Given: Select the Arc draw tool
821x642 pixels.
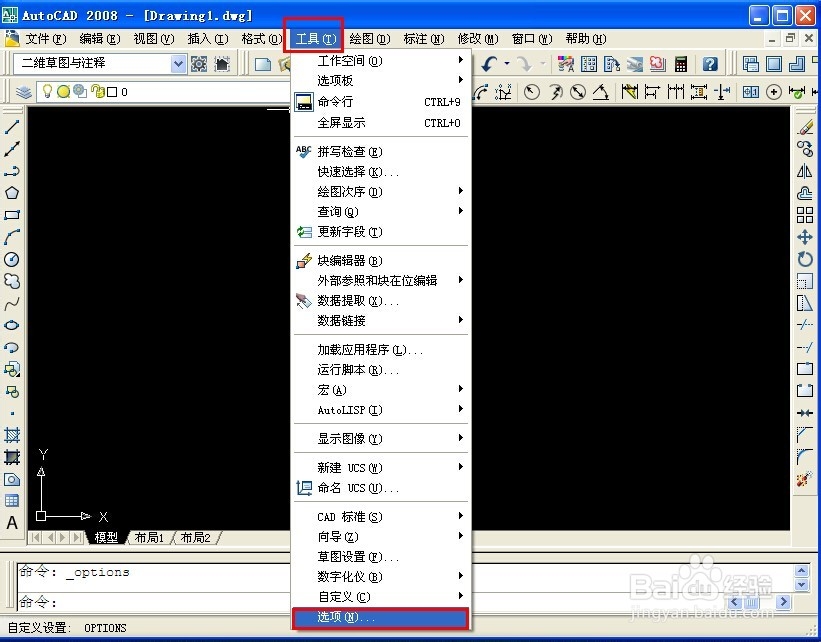Looking at the screenshot, I should tap(12, 237).
